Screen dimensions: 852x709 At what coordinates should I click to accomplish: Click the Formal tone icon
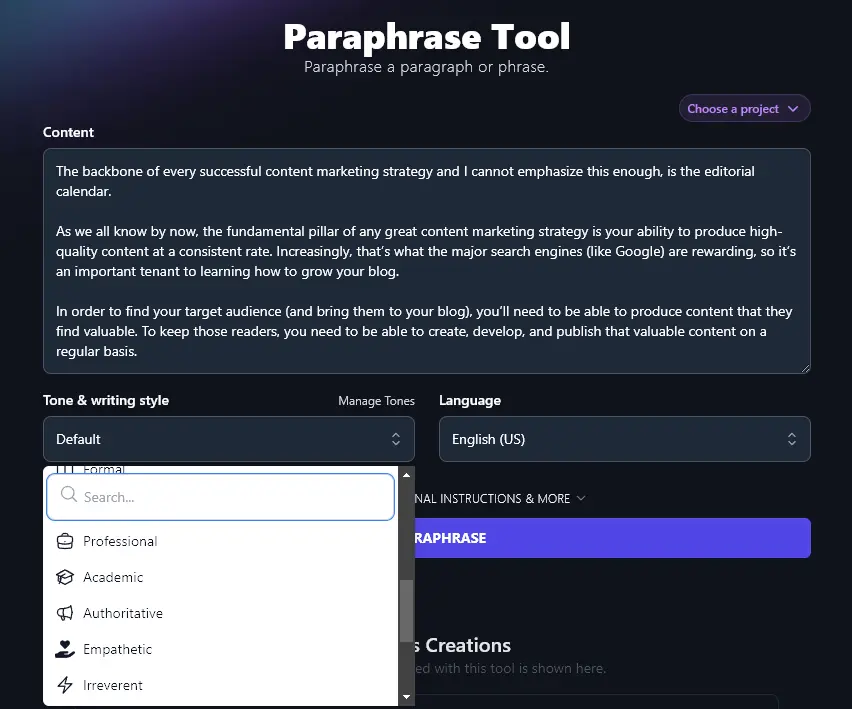point(63,468)
